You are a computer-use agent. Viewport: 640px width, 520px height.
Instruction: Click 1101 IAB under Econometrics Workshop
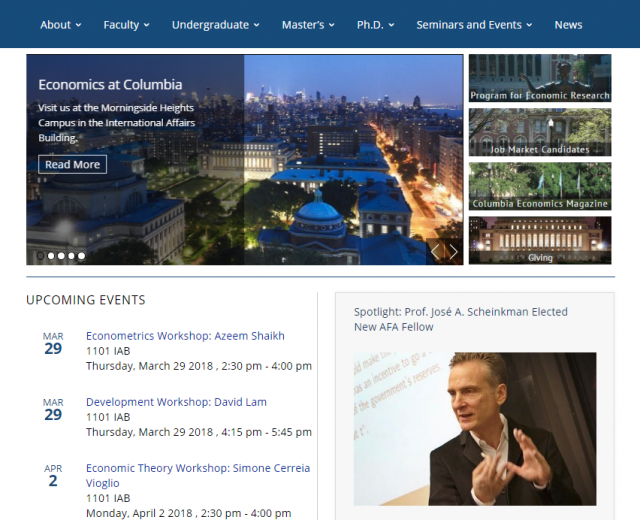(x=108, y=351)
